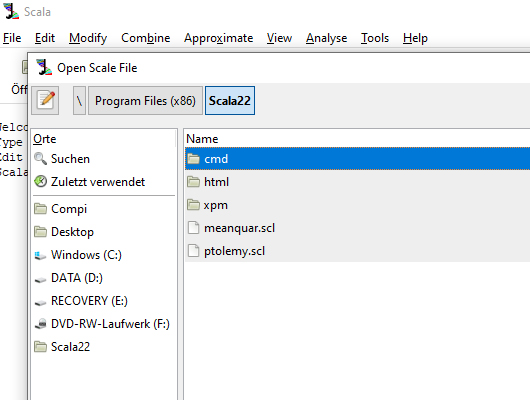Open the Approximate menu
Image resolution: width=530 pixels, height=400 pixels.
218,38
